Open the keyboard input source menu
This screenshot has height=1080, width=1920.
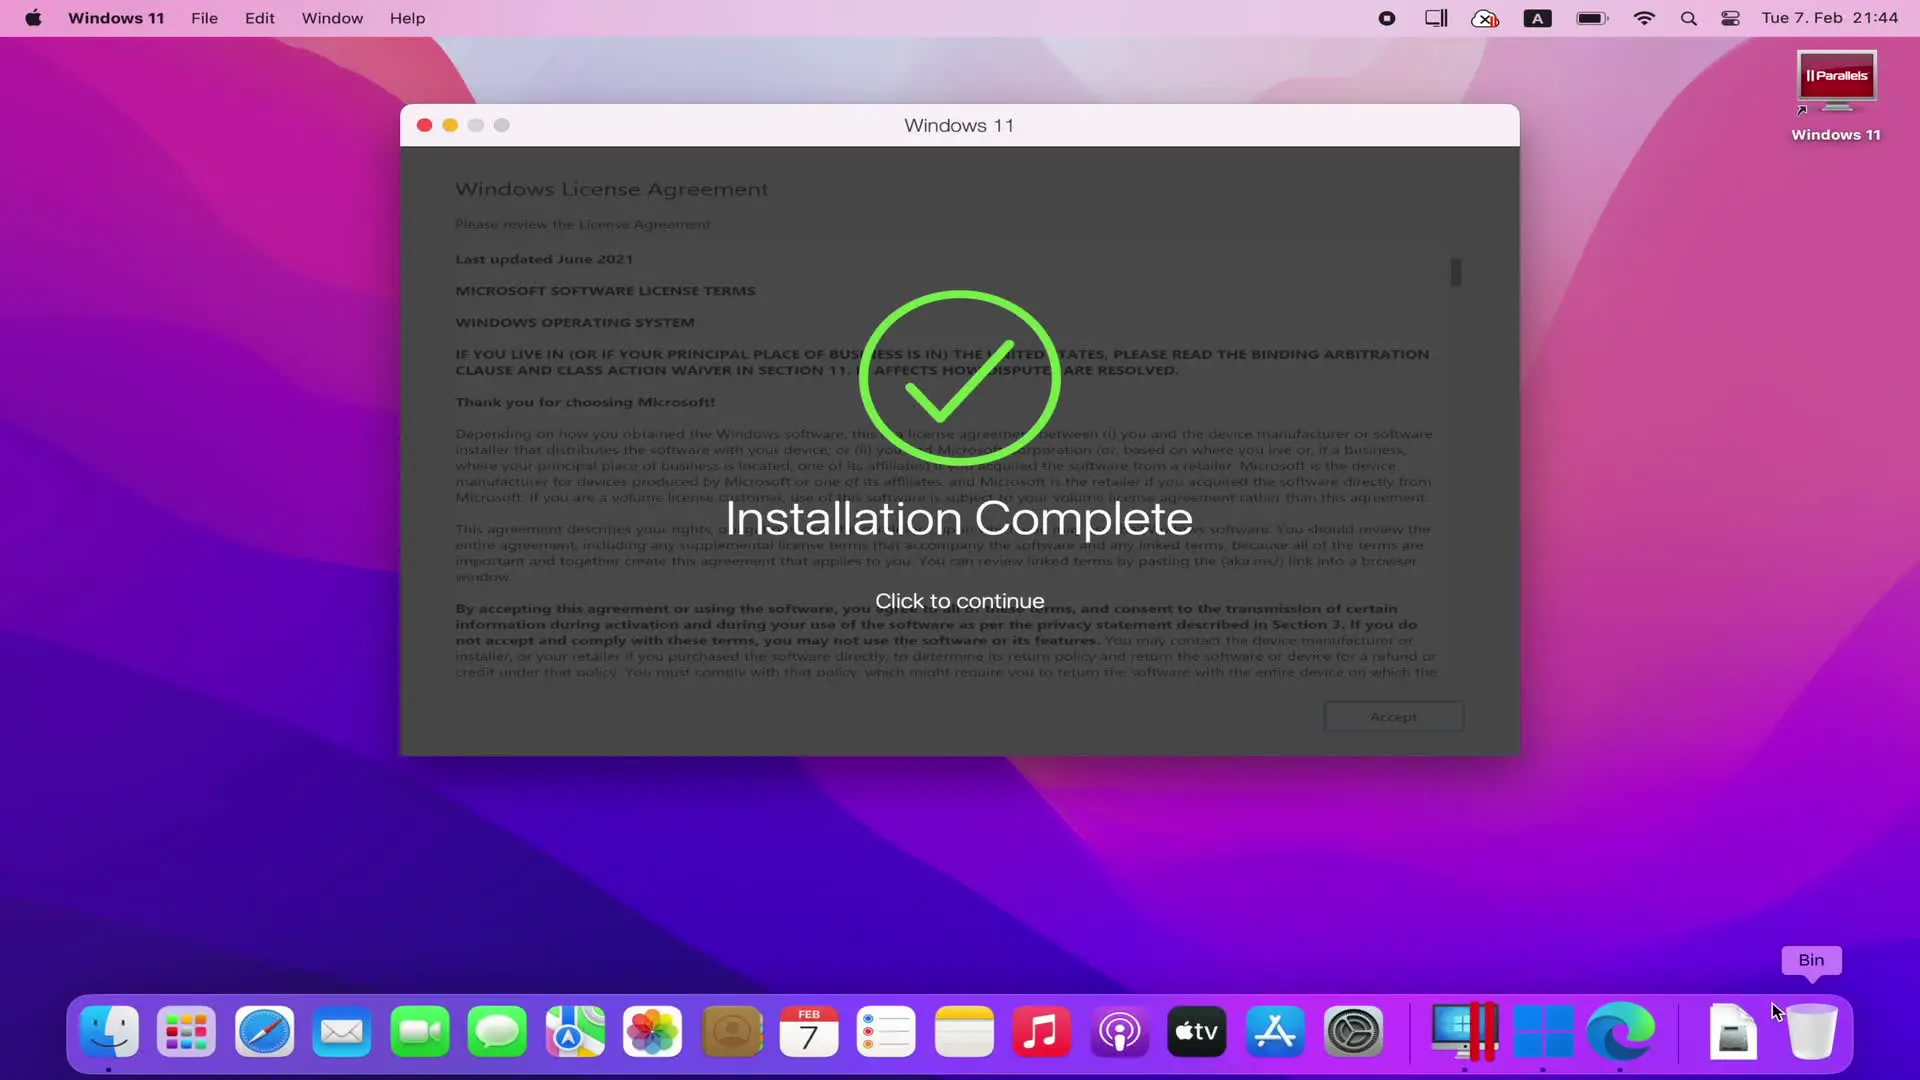click(x=1537, y=18)
